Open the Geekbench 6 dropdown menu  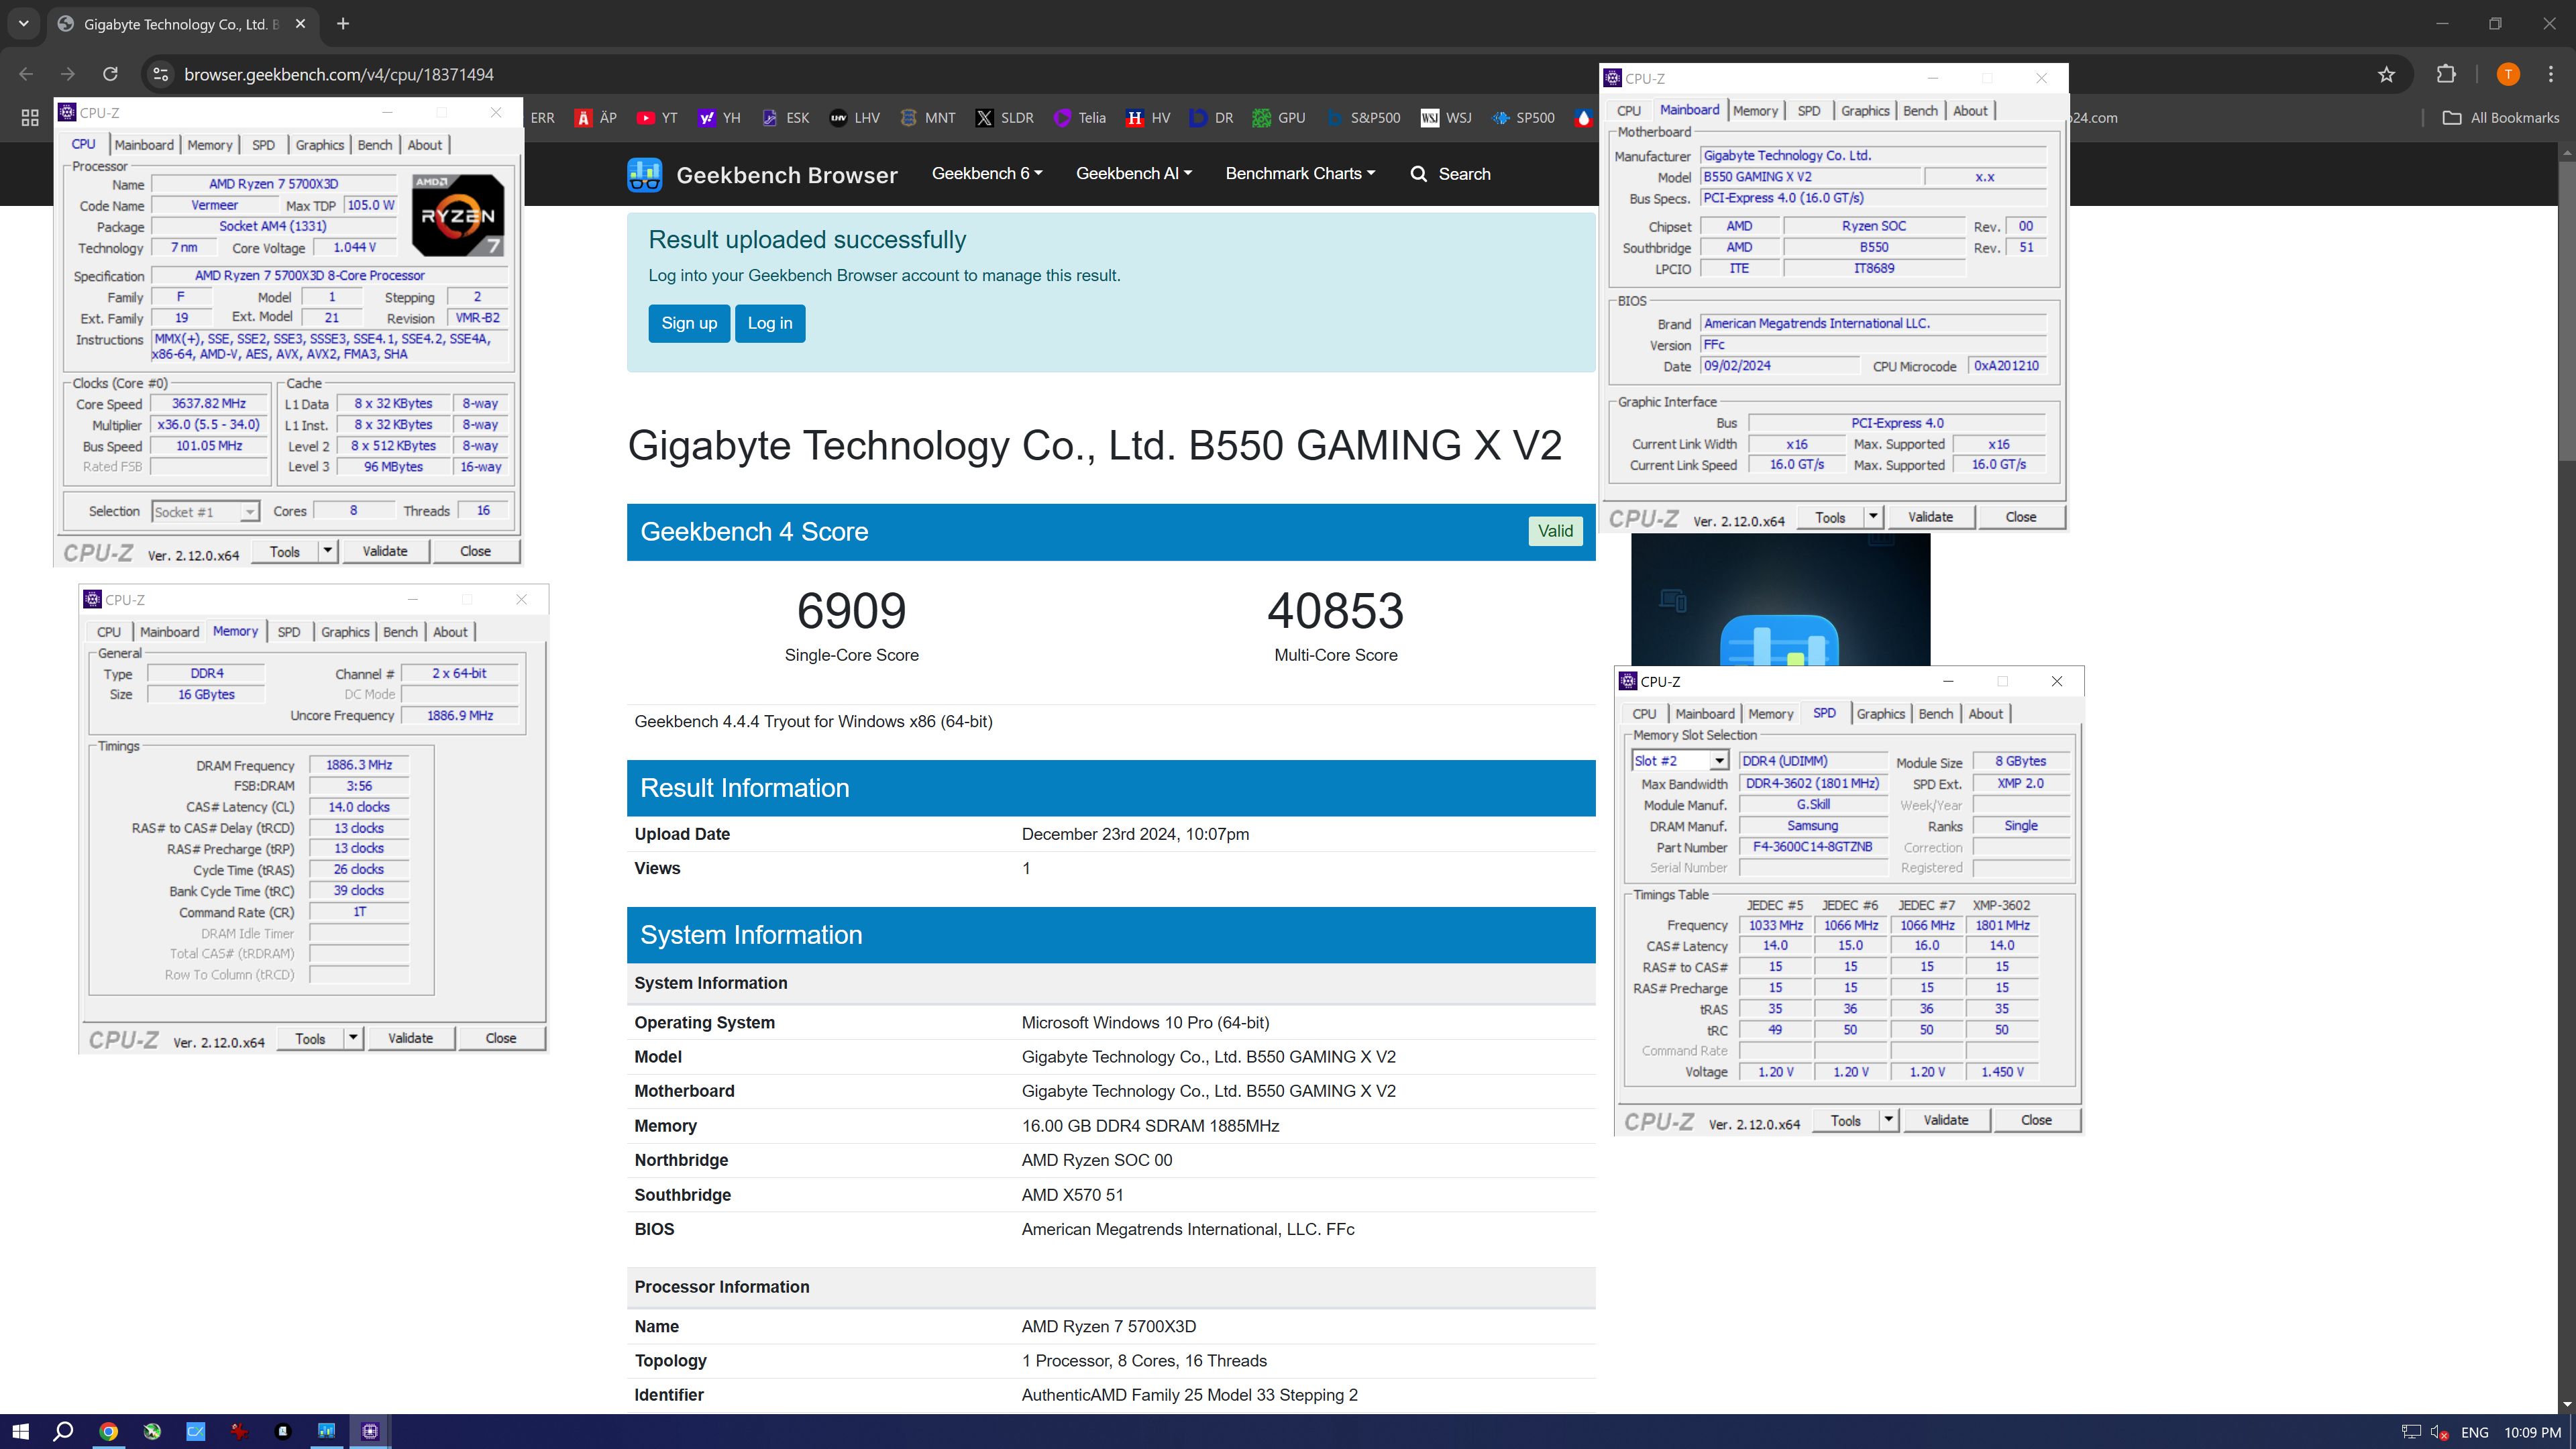[x=986, y=174]
